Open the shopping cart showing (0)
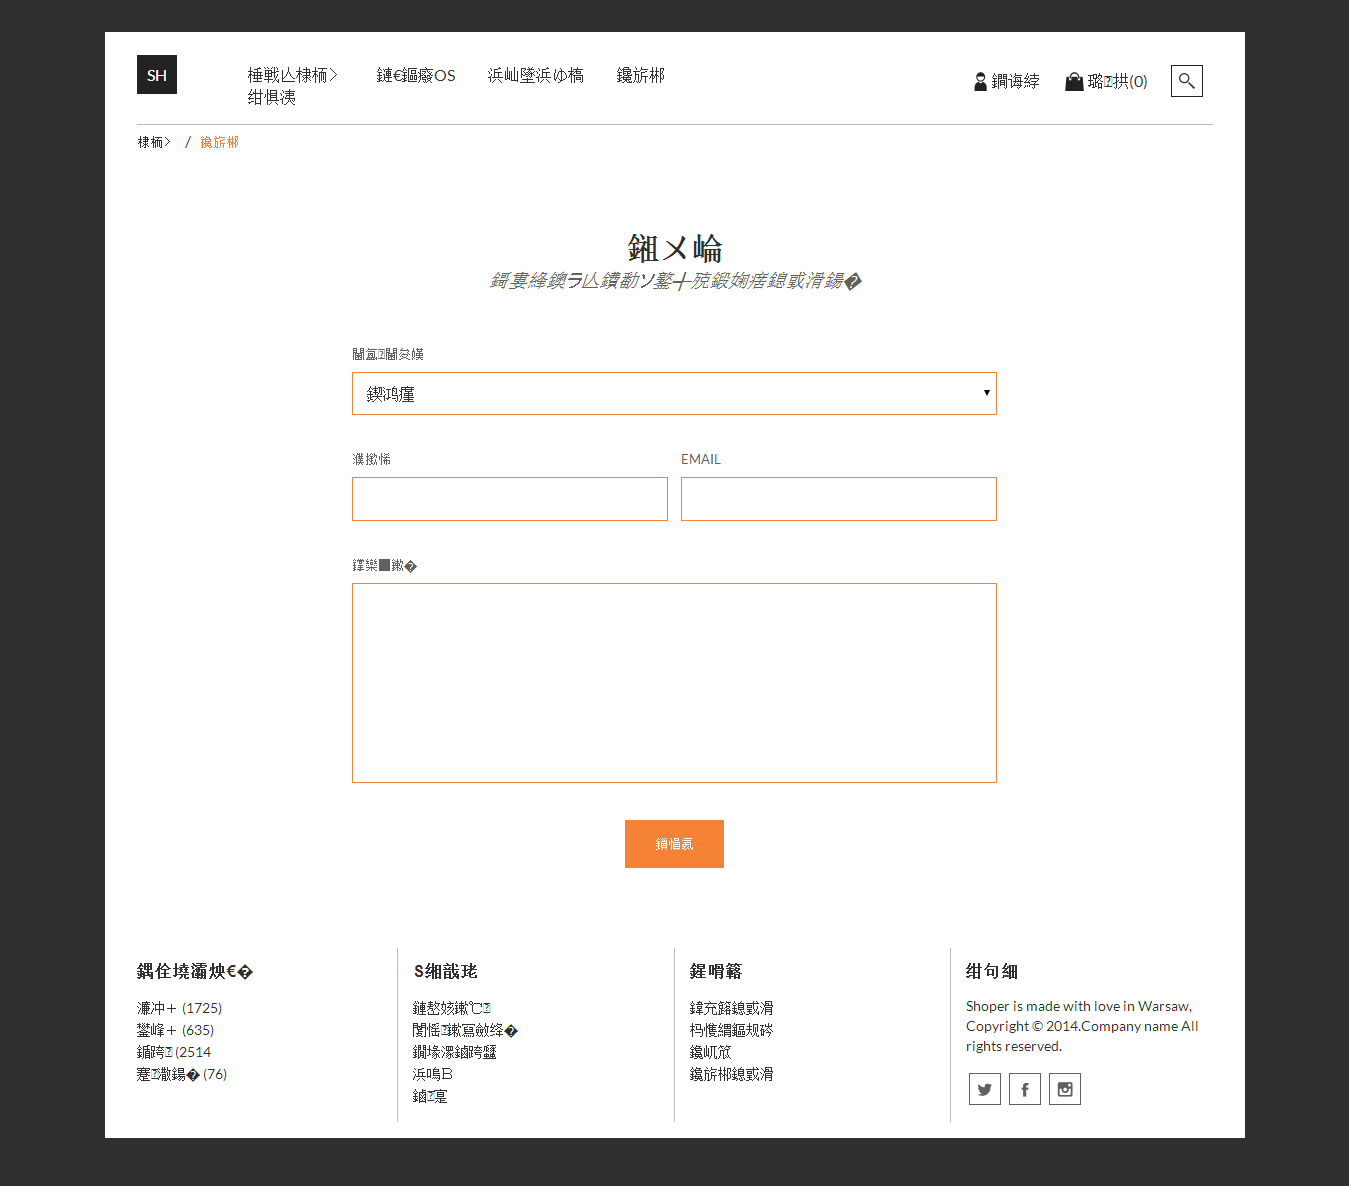Screen dimensions: 1349x1186 pyautogui.click(x=1106, y=82)
